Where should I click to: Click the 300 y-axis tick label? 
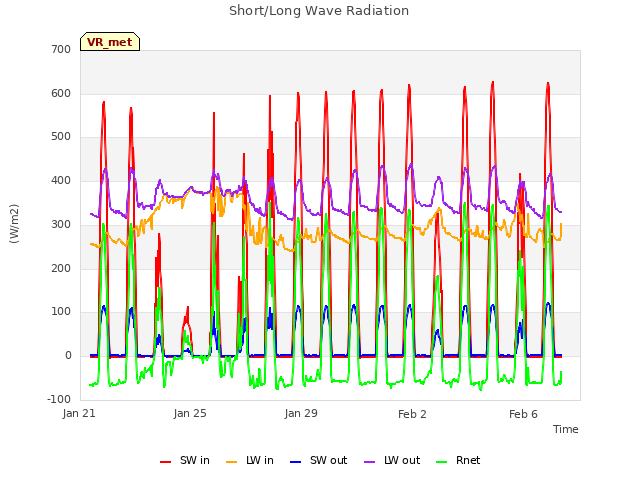[x=61, y=224]
